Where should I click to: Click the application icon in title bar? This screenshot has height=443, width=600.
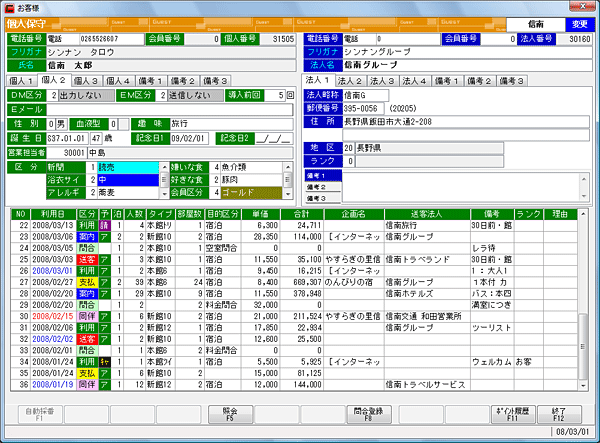coord(9,8)
